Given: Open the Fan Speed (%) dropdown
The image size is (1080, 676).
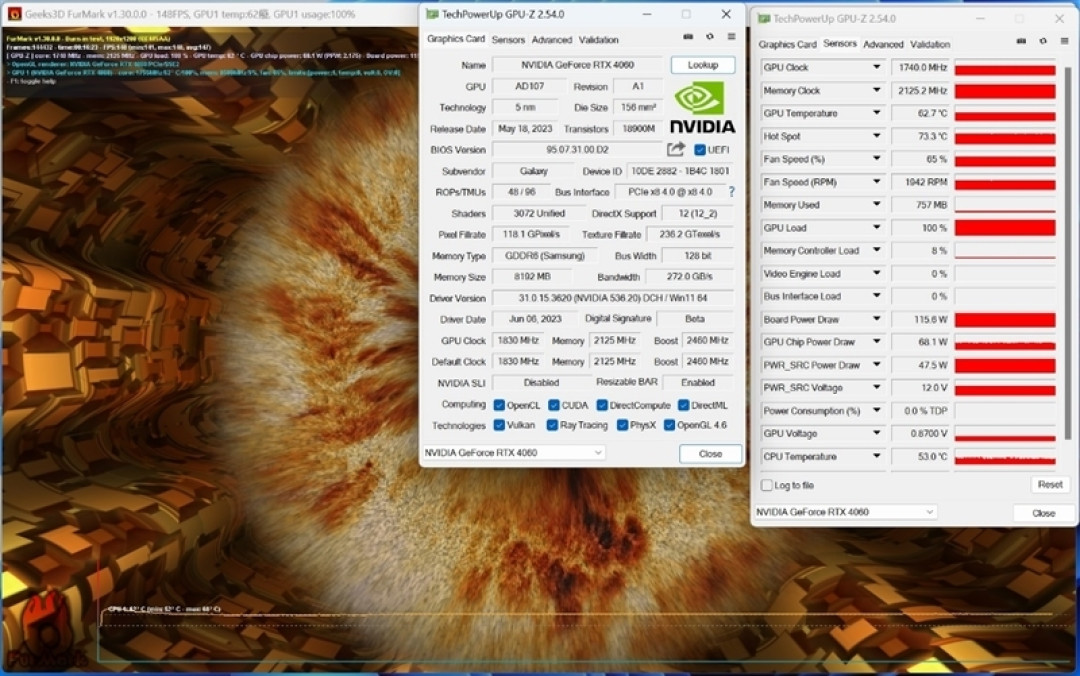Looking at the screenshot, I should [876, 158].
